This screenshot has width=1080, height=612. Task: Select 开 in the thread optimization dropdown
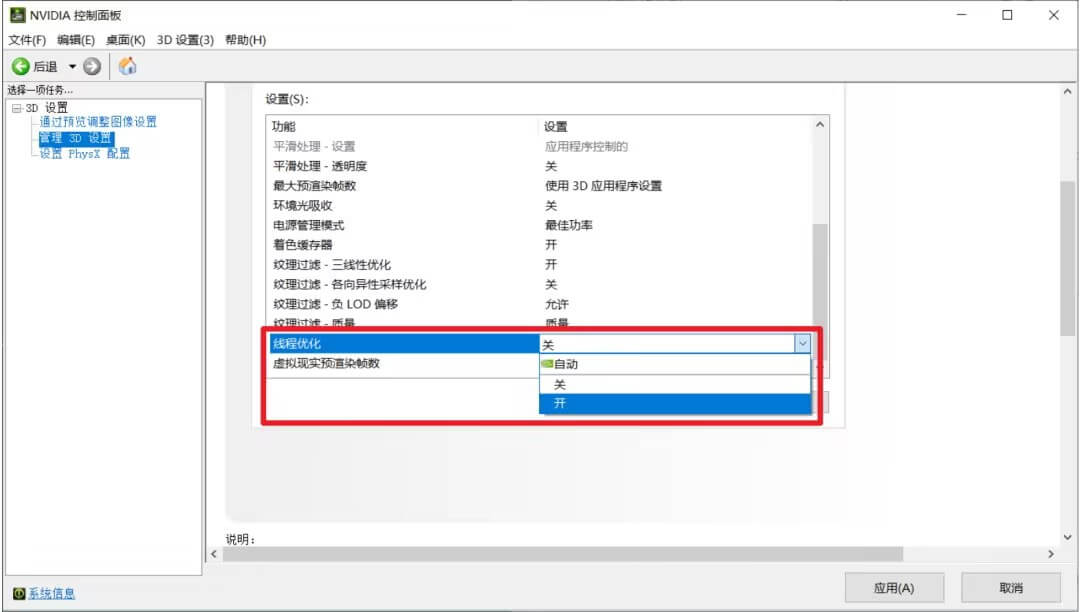600,403
